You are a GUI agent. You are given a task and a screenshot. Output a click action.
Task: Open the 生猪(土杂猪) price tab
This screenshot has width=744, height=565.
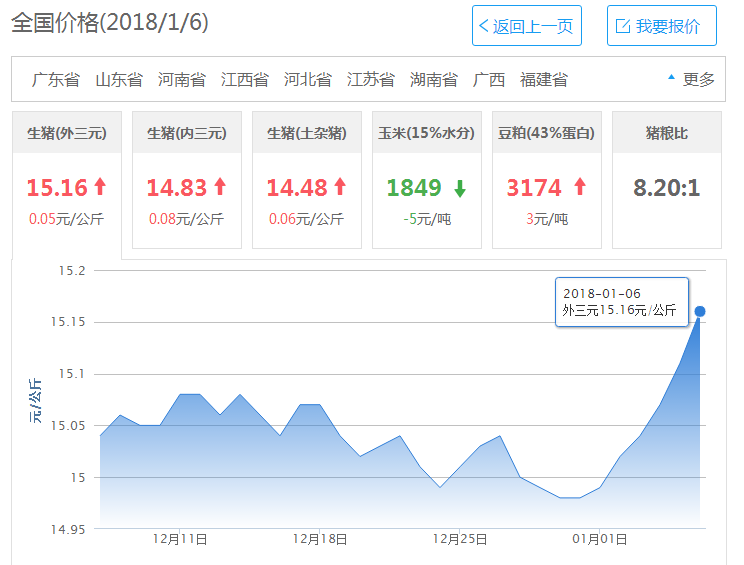click(x=307, y=132)
